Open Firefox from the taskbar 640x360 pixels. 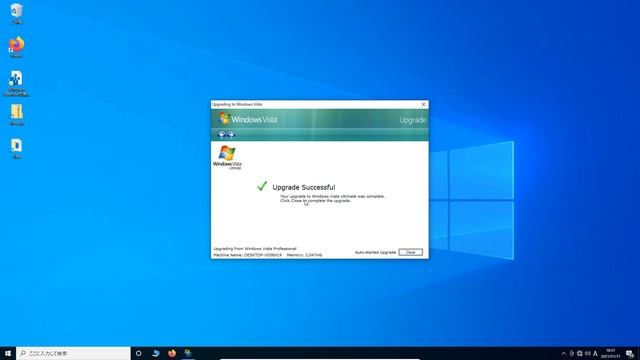click(x=172, y=353)
